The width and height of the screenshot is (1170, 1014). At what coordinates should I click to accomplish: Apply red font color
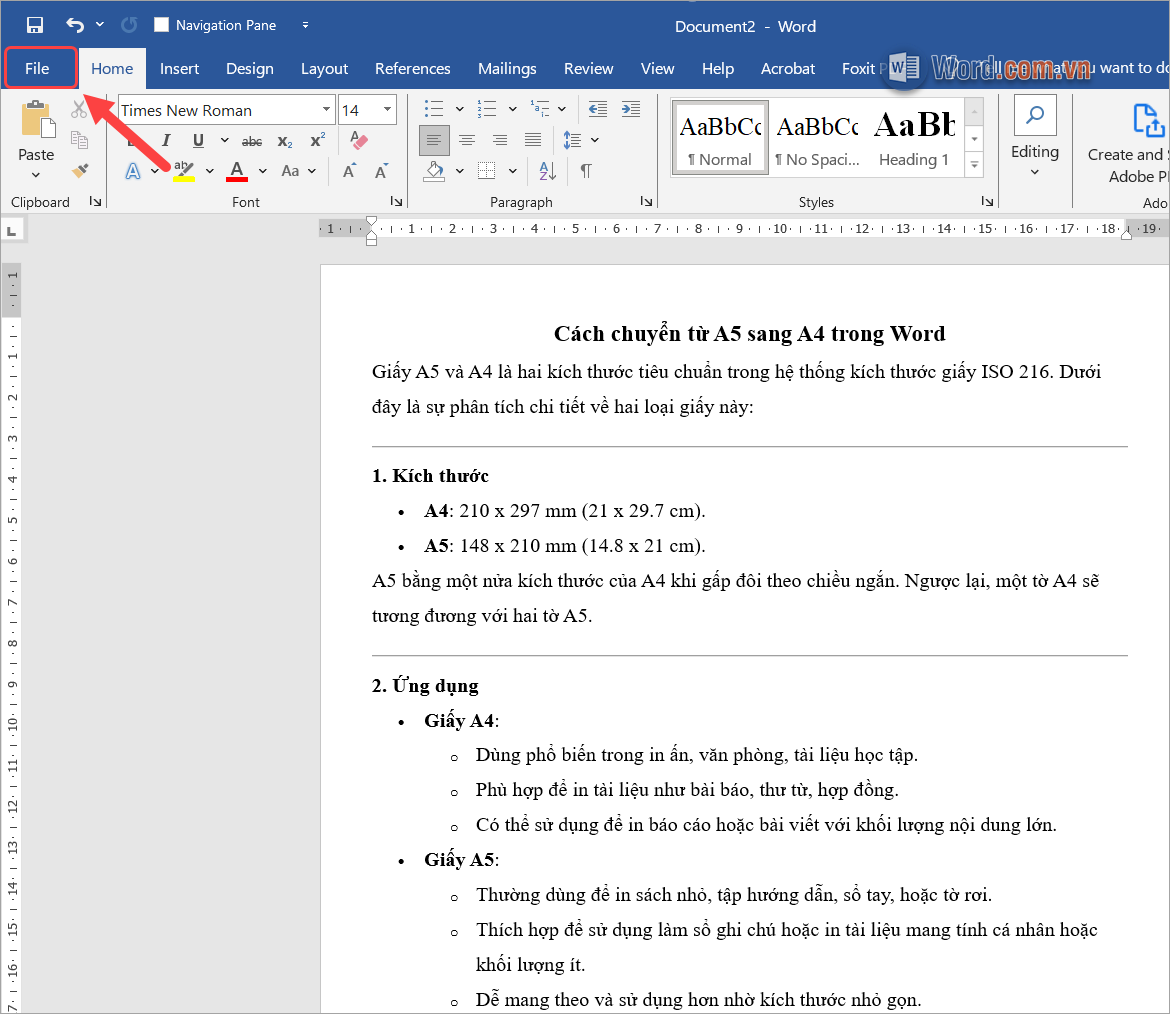237,172
